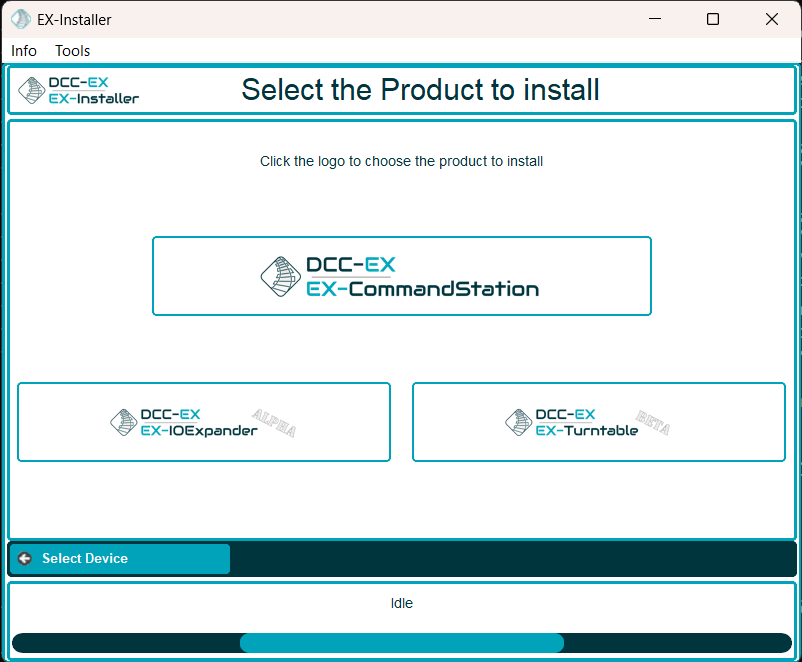The image size is (802, 662).
Task: Click the moving segment of the progress bar
Action: click(x=401, y=643)
